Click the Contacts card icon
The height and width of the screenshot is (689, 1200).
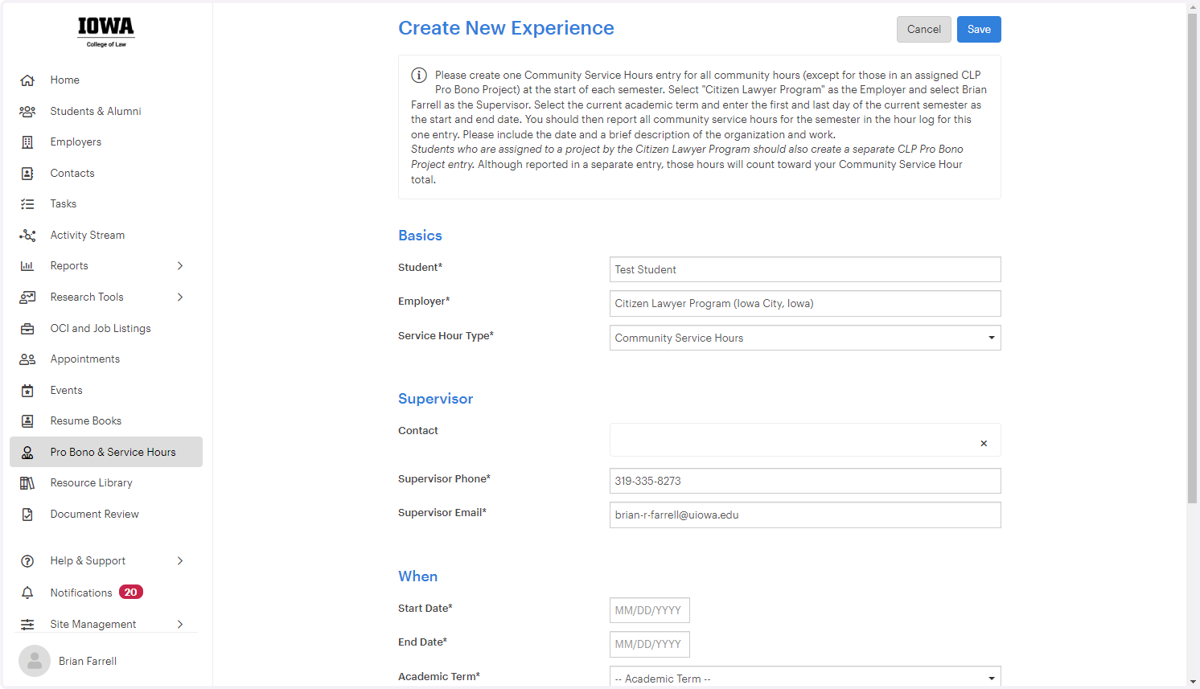tap(28, 173)
